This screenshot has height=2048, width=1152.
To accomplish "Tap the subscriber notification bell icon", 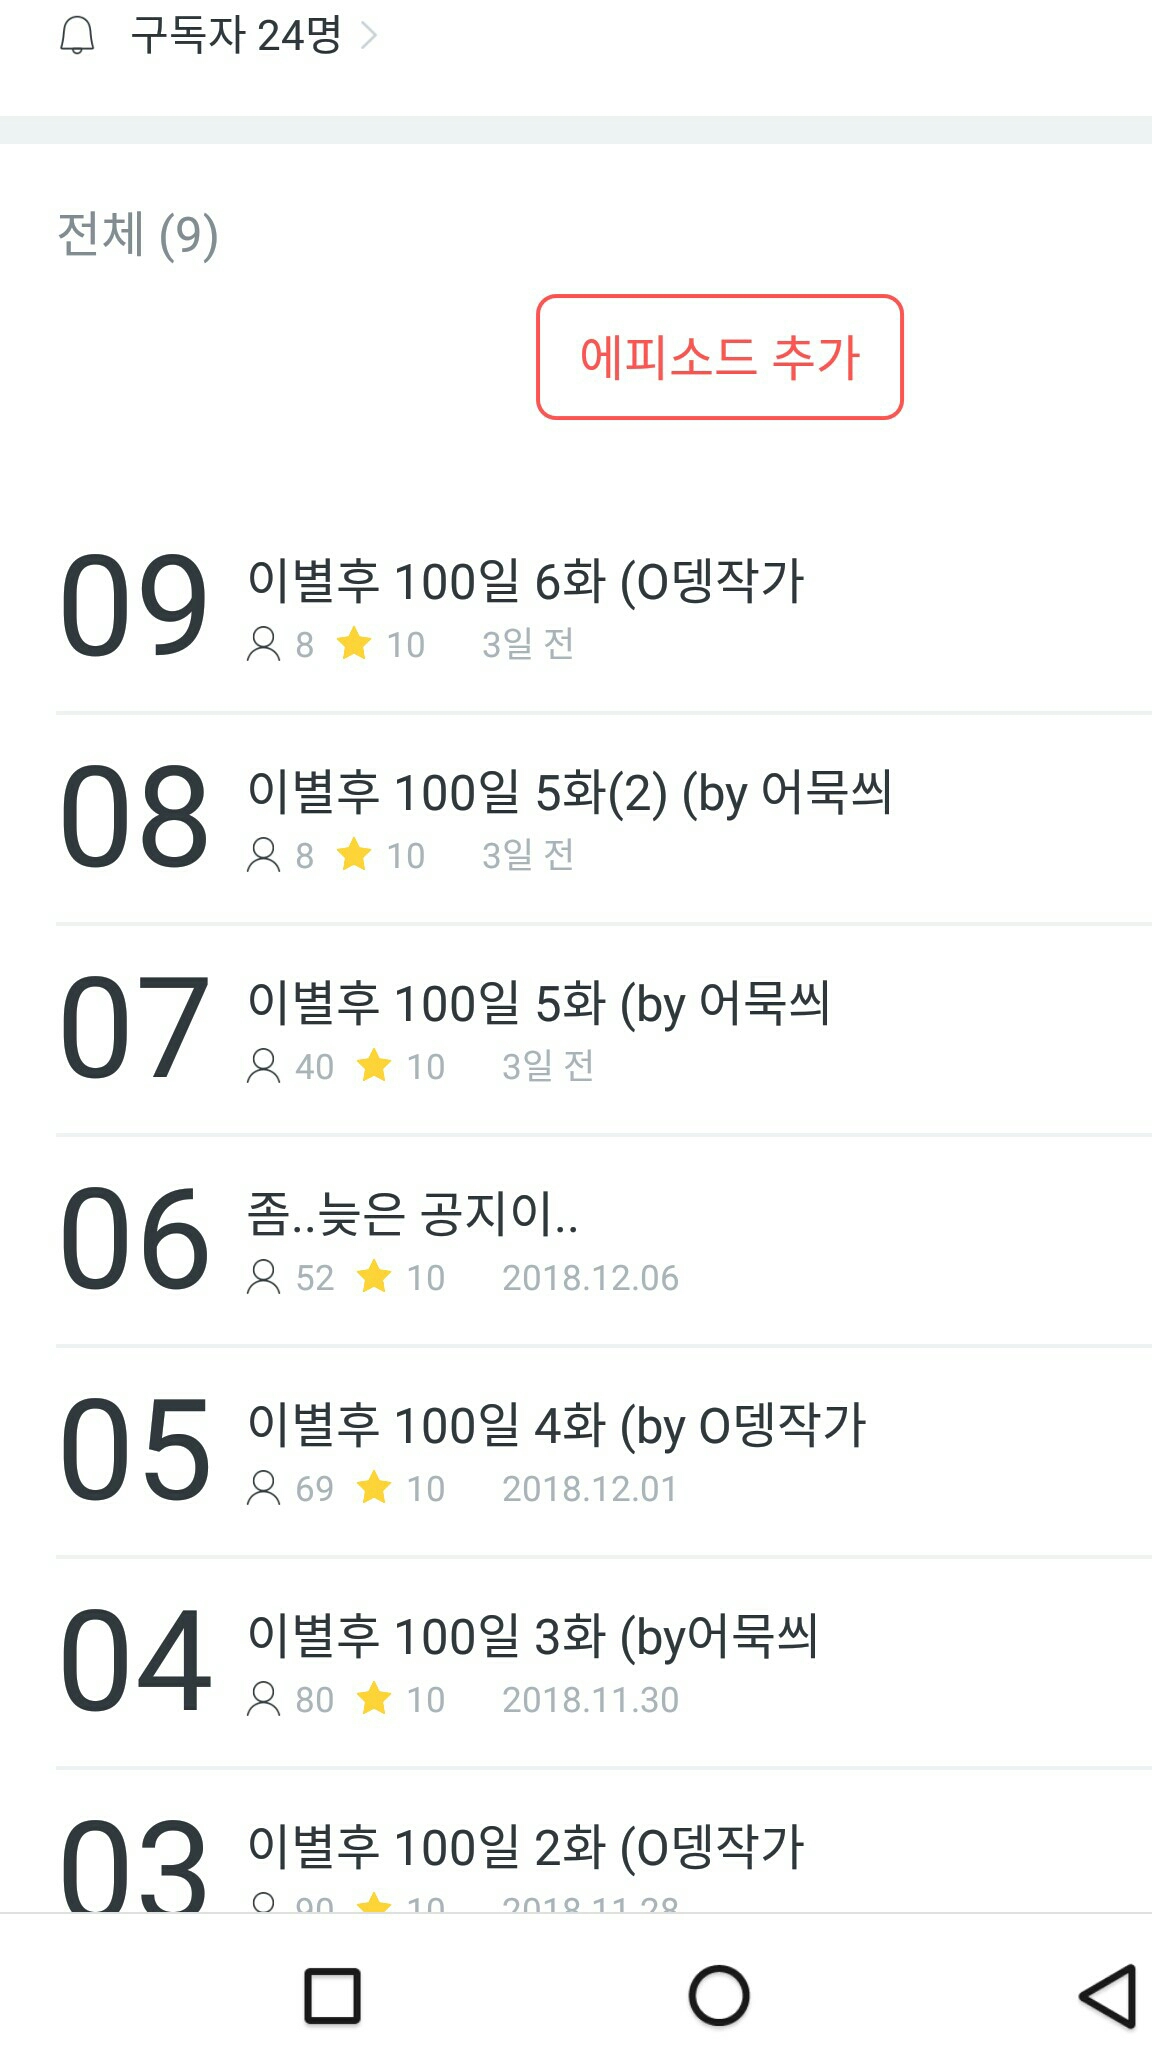I will point(77,36).
